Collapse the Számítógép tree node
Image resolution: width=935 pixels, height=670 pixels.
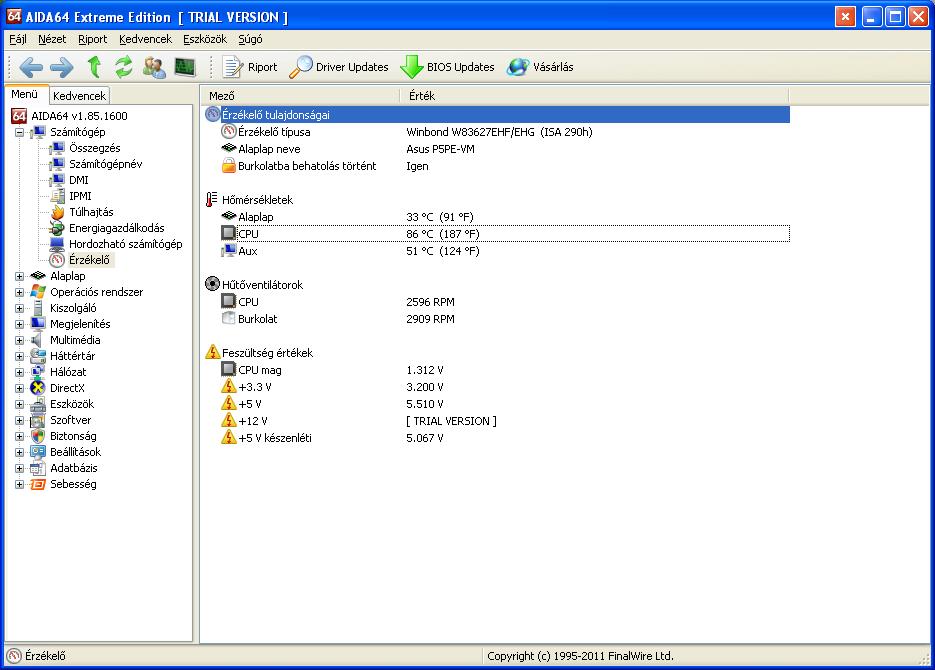click(x=20, y=132)
